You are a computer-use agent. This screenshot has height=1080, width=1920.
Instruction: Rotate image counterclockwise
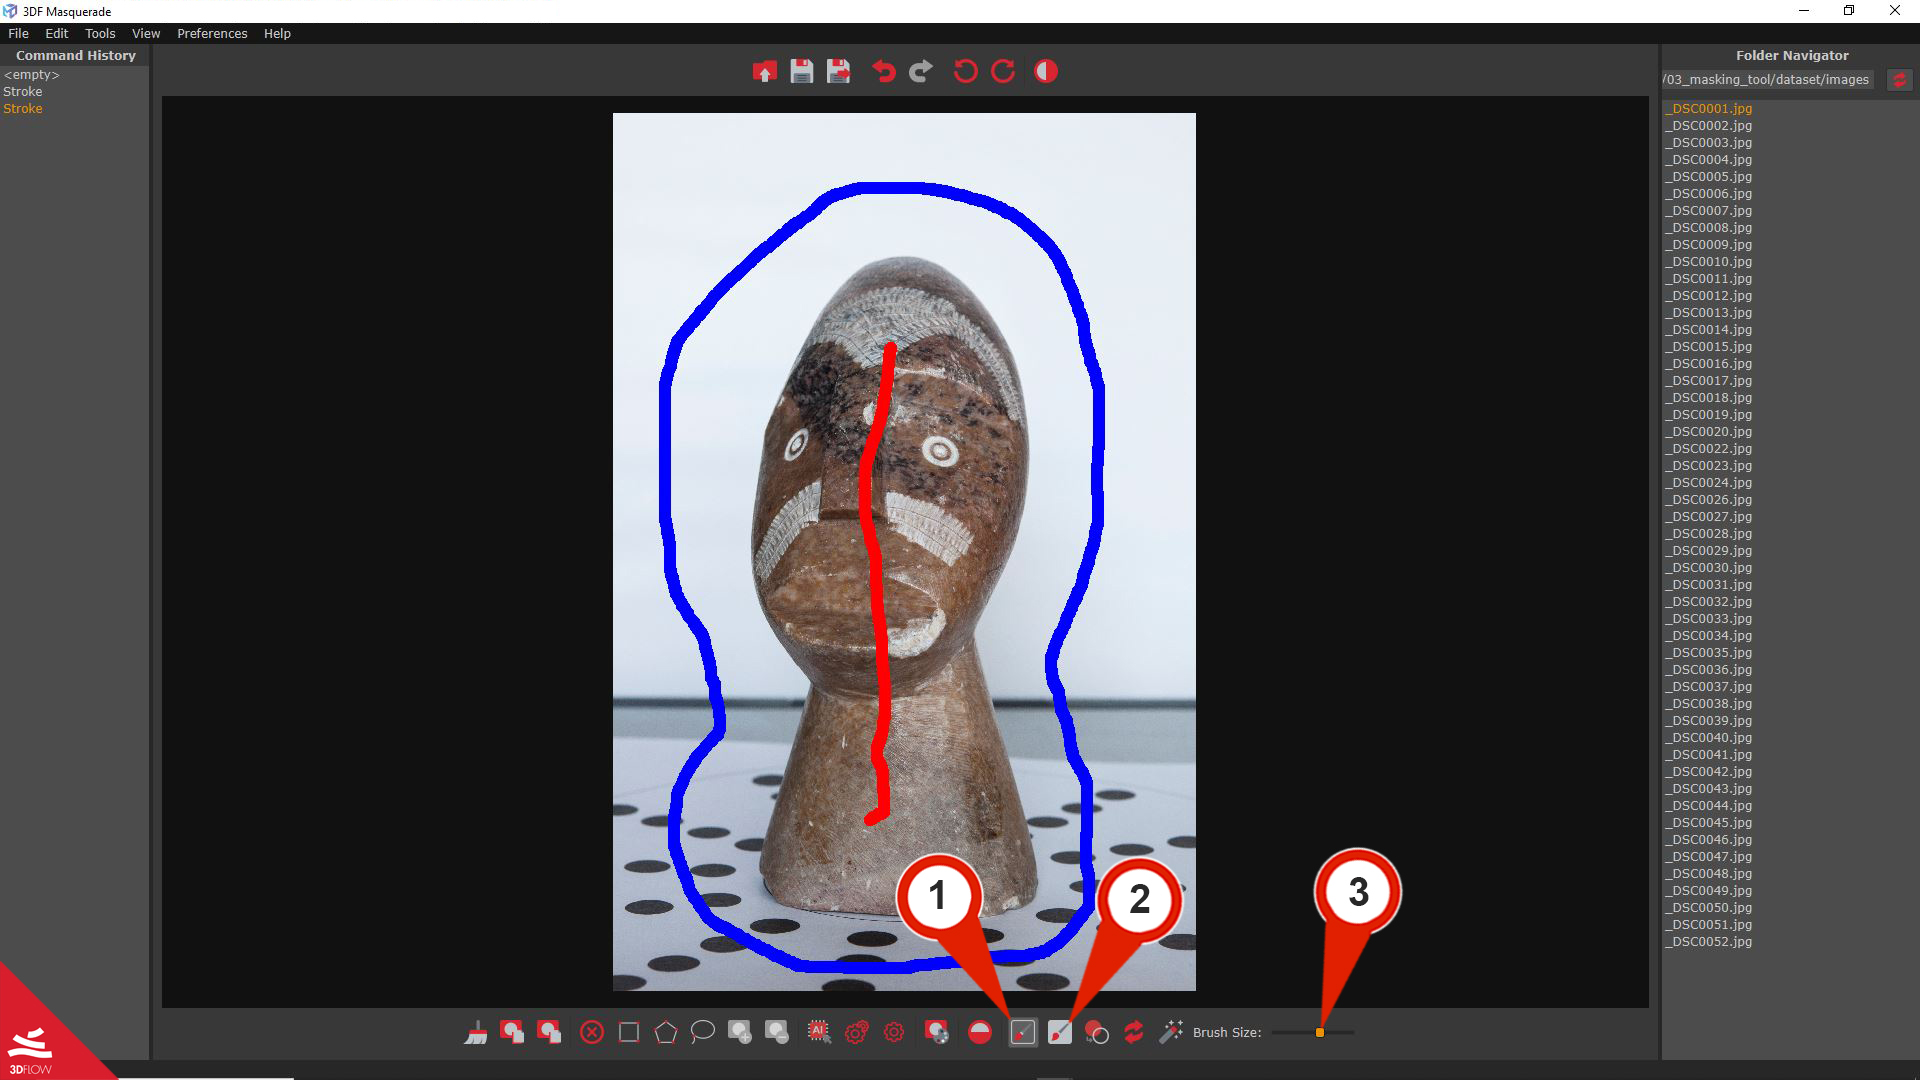tap(965, 72)
